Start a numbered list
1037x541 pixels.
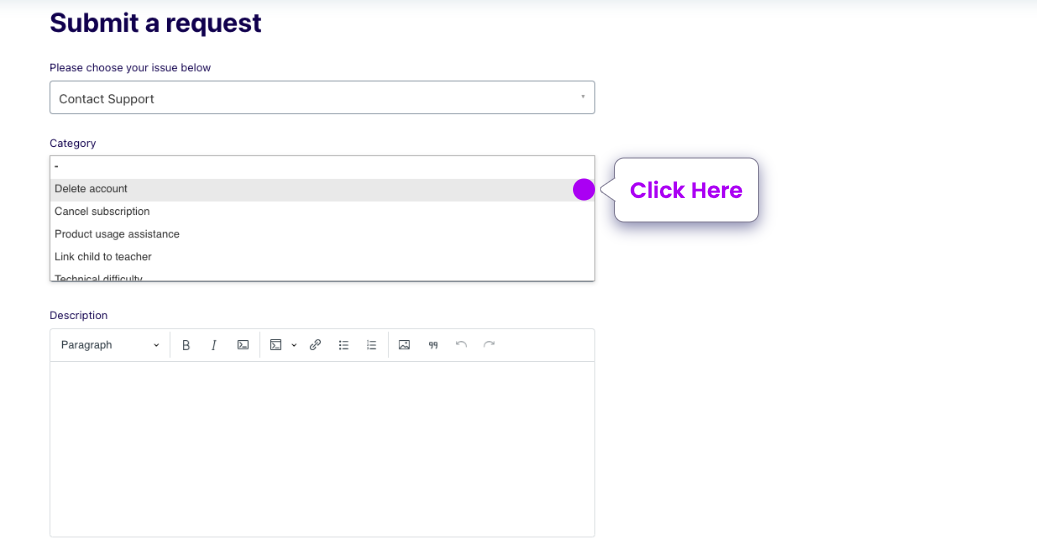tap(371, 345)
